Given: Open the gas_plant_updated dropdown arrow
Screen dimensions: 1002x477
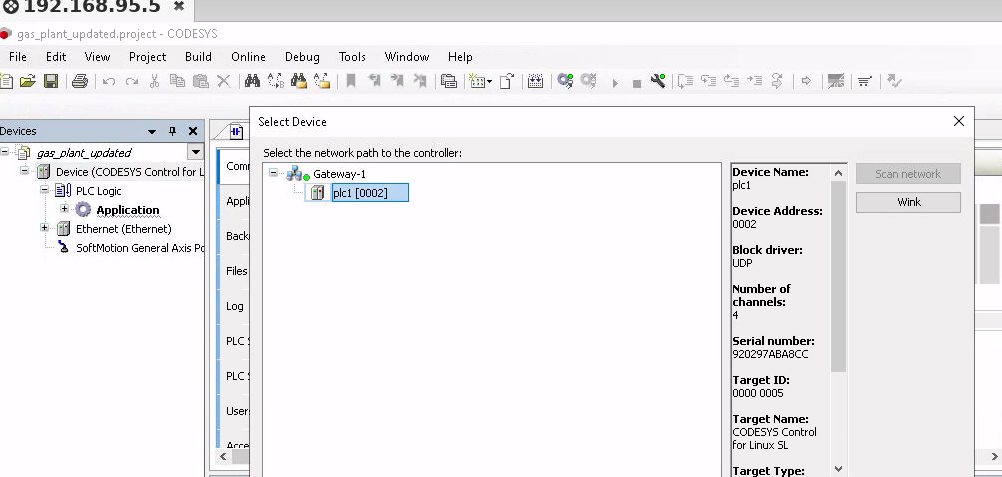Looking at the screenshot, I should [x=195, y=153].
